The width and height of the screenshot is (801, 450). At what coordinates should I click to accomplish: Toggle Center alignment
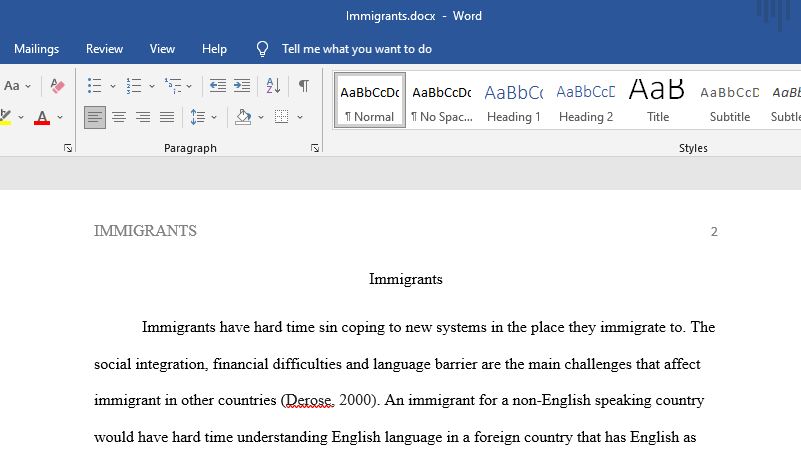(119, 117)
